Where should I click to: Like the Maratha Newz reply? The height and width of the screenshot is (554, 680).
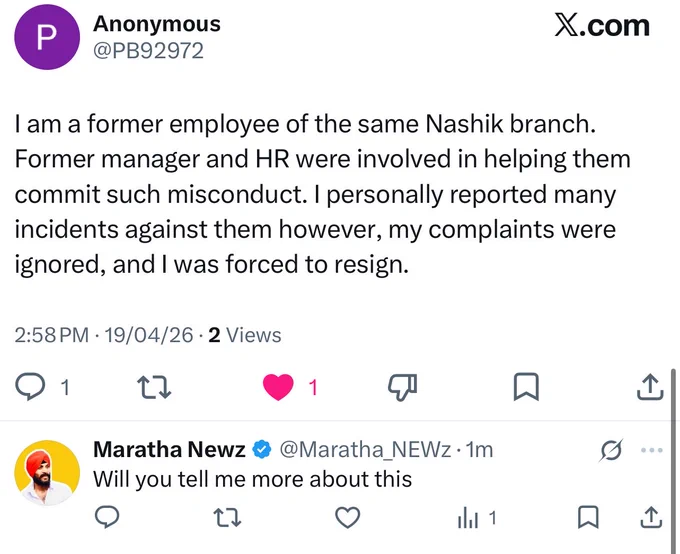pyautogui.click(x=348, y=518)
